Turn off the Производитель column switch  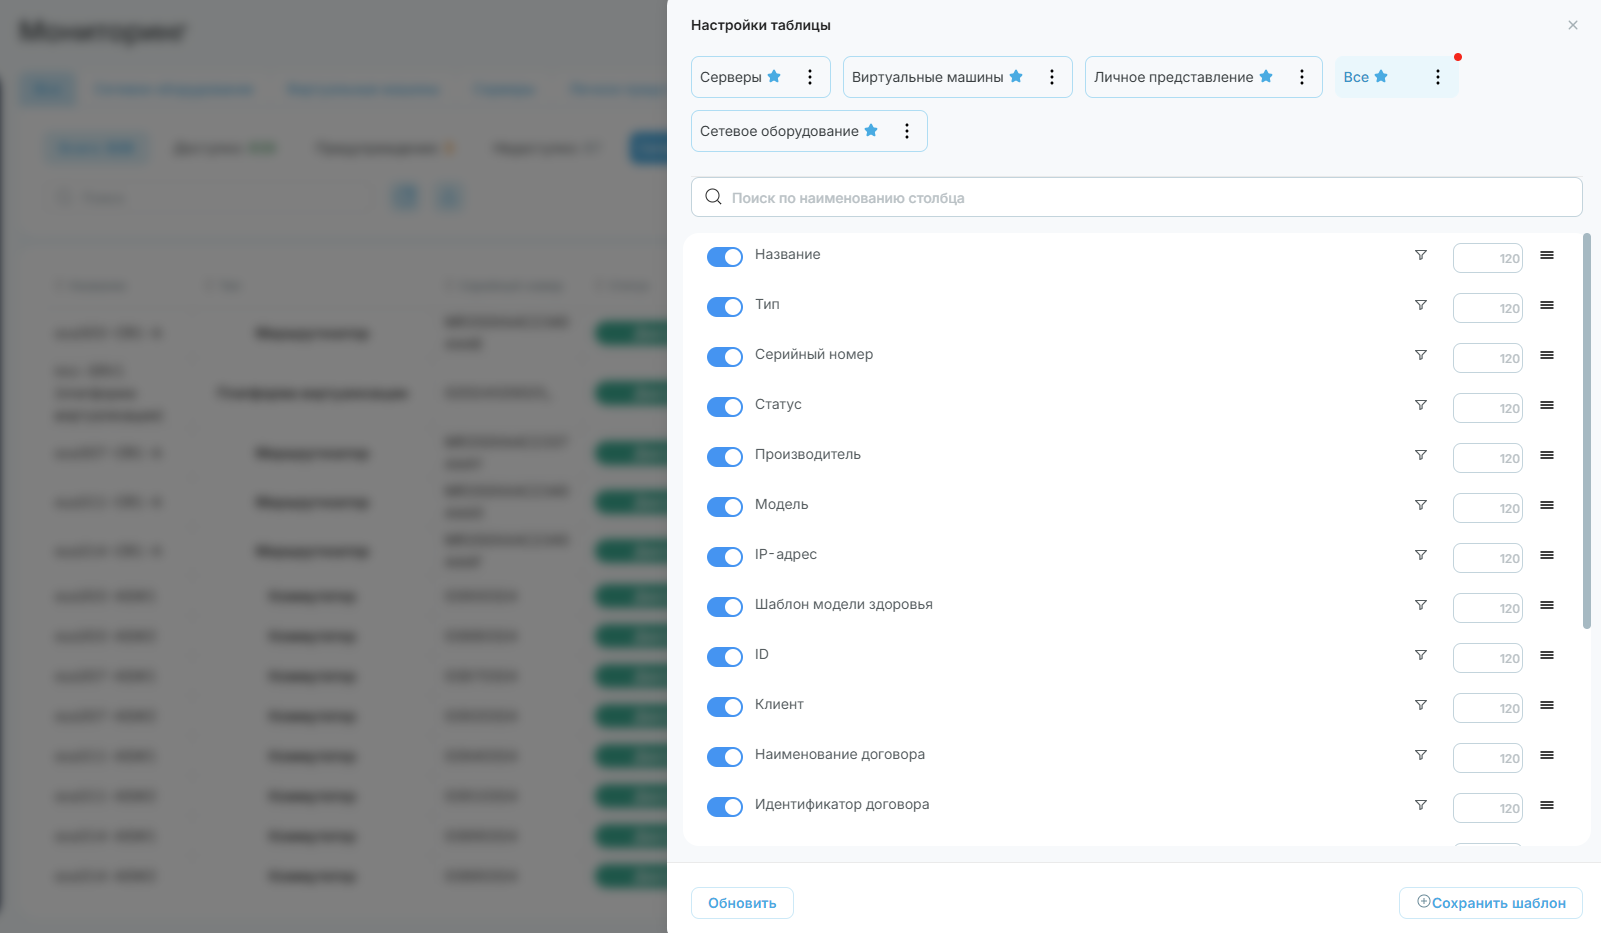tap(725, 457)
